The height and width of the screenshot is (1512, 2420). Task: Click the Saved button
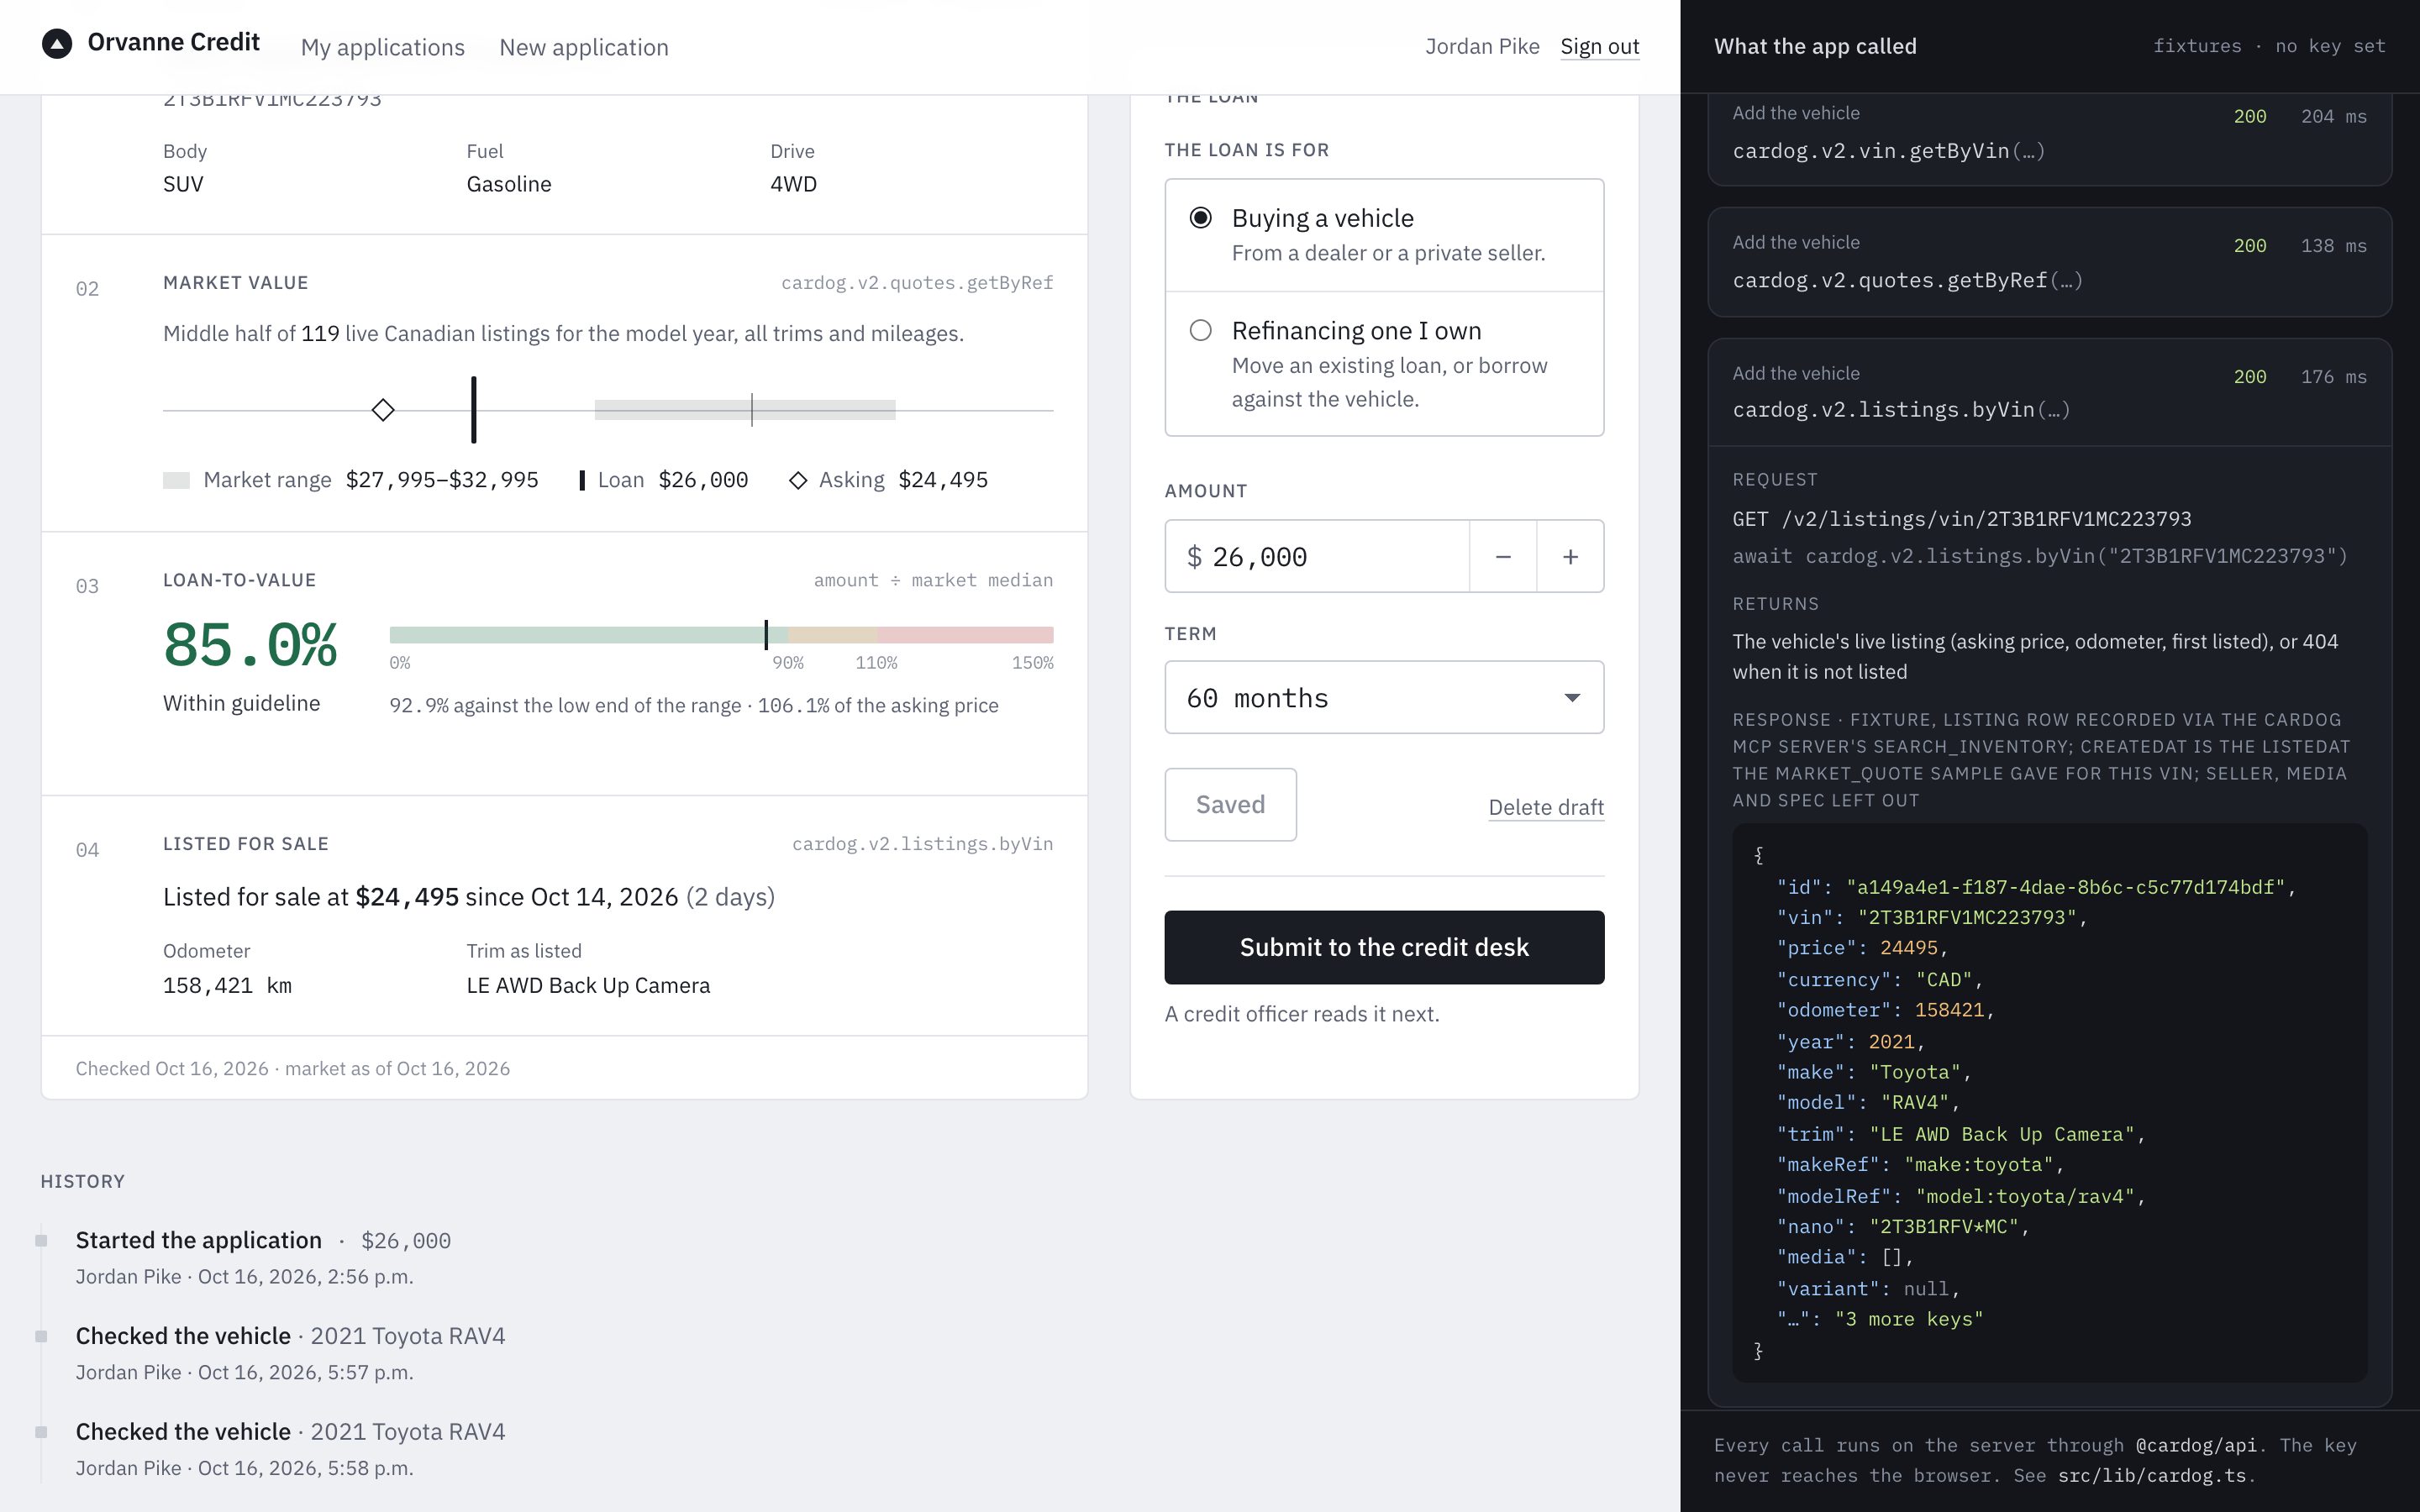tap(1230, 804)
